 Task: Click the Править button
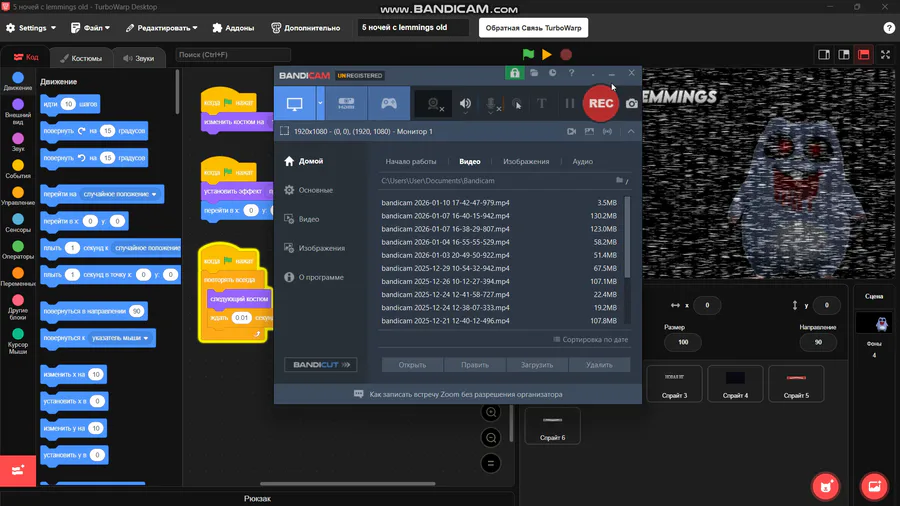475,365
